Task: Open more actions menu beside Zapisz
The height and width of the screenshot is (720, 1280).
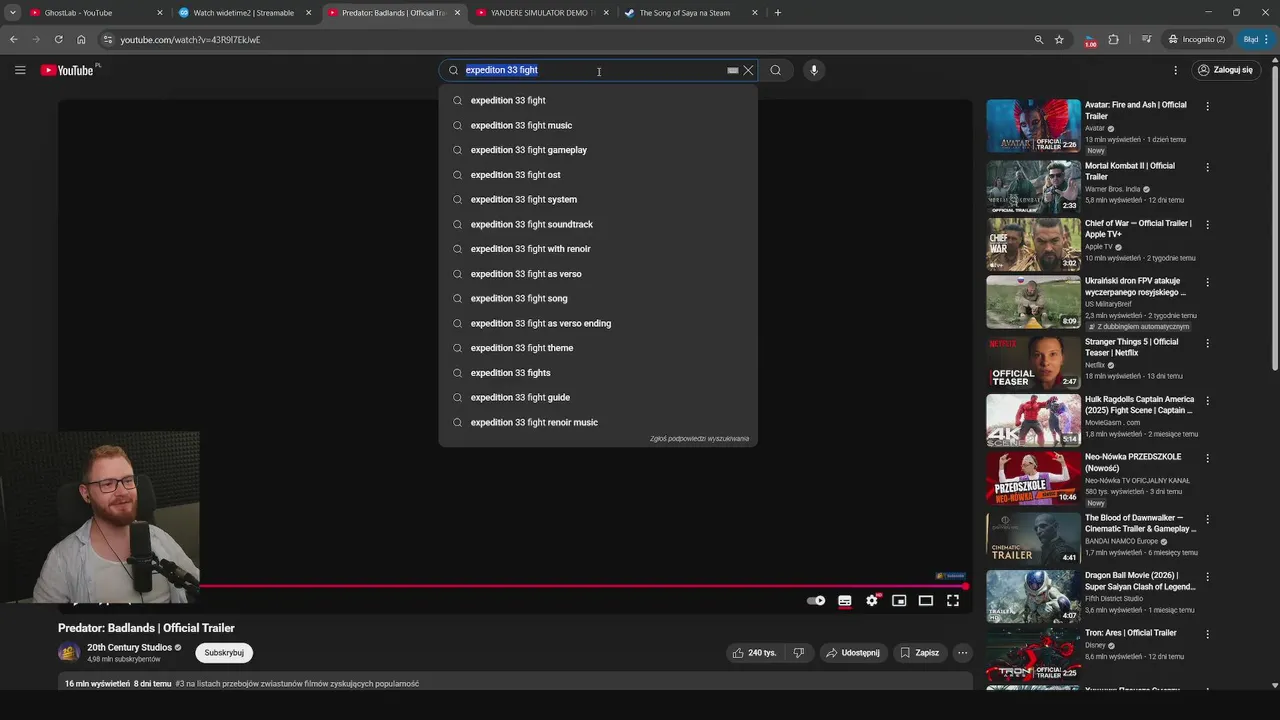Action: 962,653
